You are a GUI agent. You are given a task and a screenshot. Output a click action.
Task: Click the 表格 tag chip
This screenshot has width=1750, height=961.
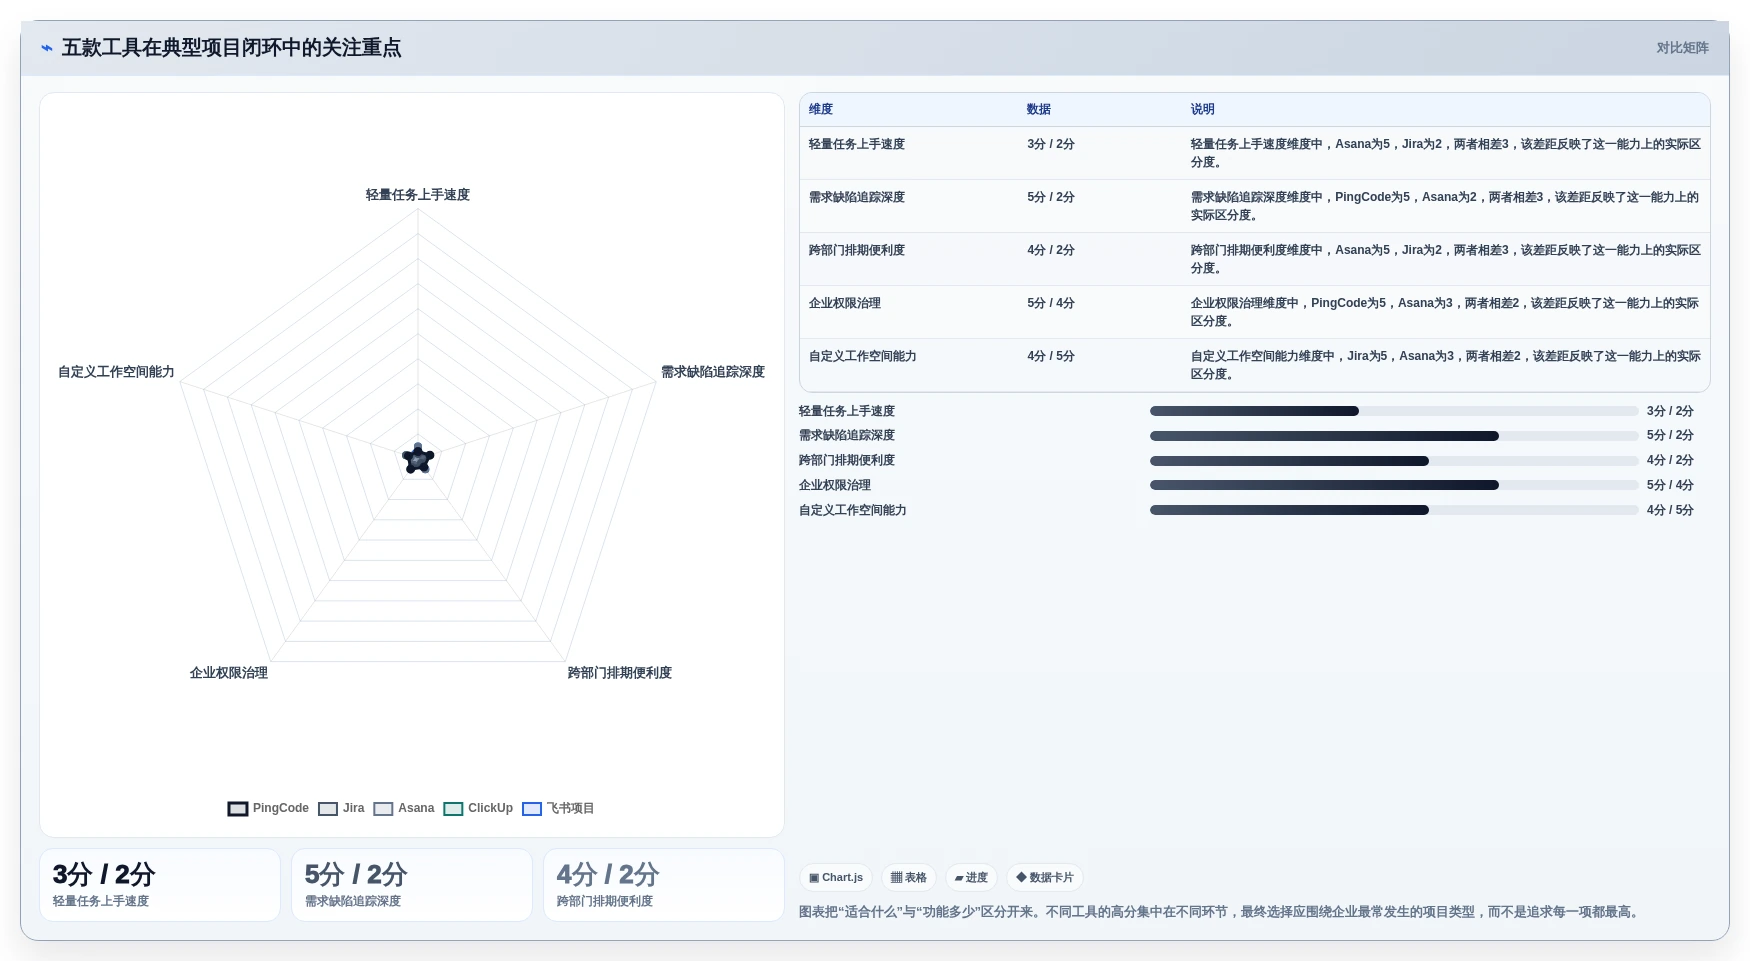tap(909, 878)
